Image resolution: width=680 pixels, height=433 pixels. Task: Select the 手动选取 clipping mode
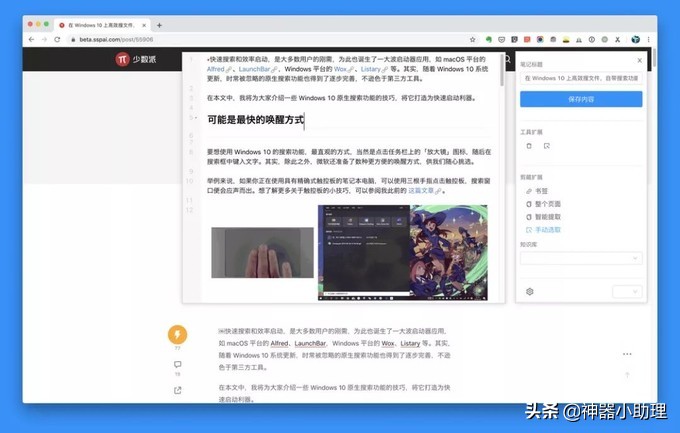[x=543, y=230]
